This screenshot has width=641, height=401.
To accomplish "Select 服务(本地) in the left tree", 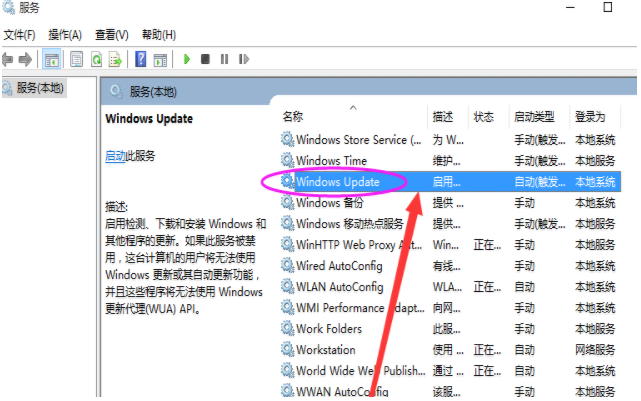I will tap(34, 88).
